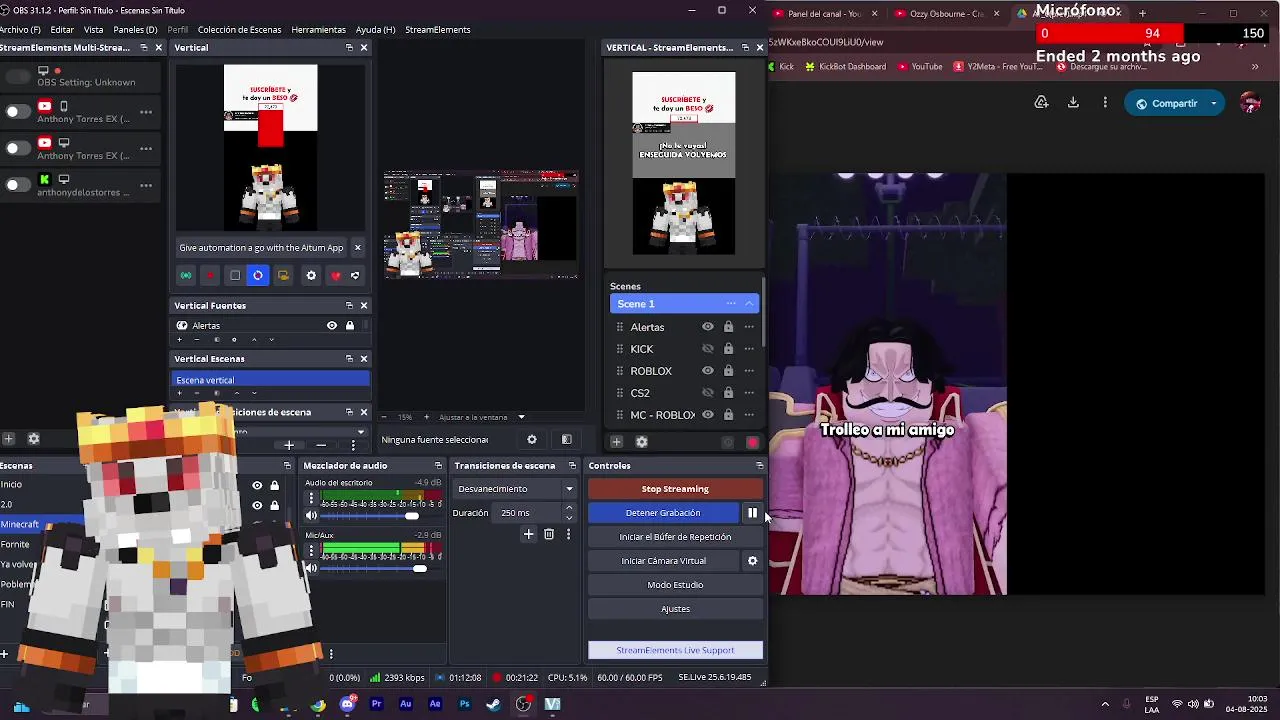This screenshot has width=1280, height=720.
Task: Click Detener Grabación button
Action: pos(663,513)
